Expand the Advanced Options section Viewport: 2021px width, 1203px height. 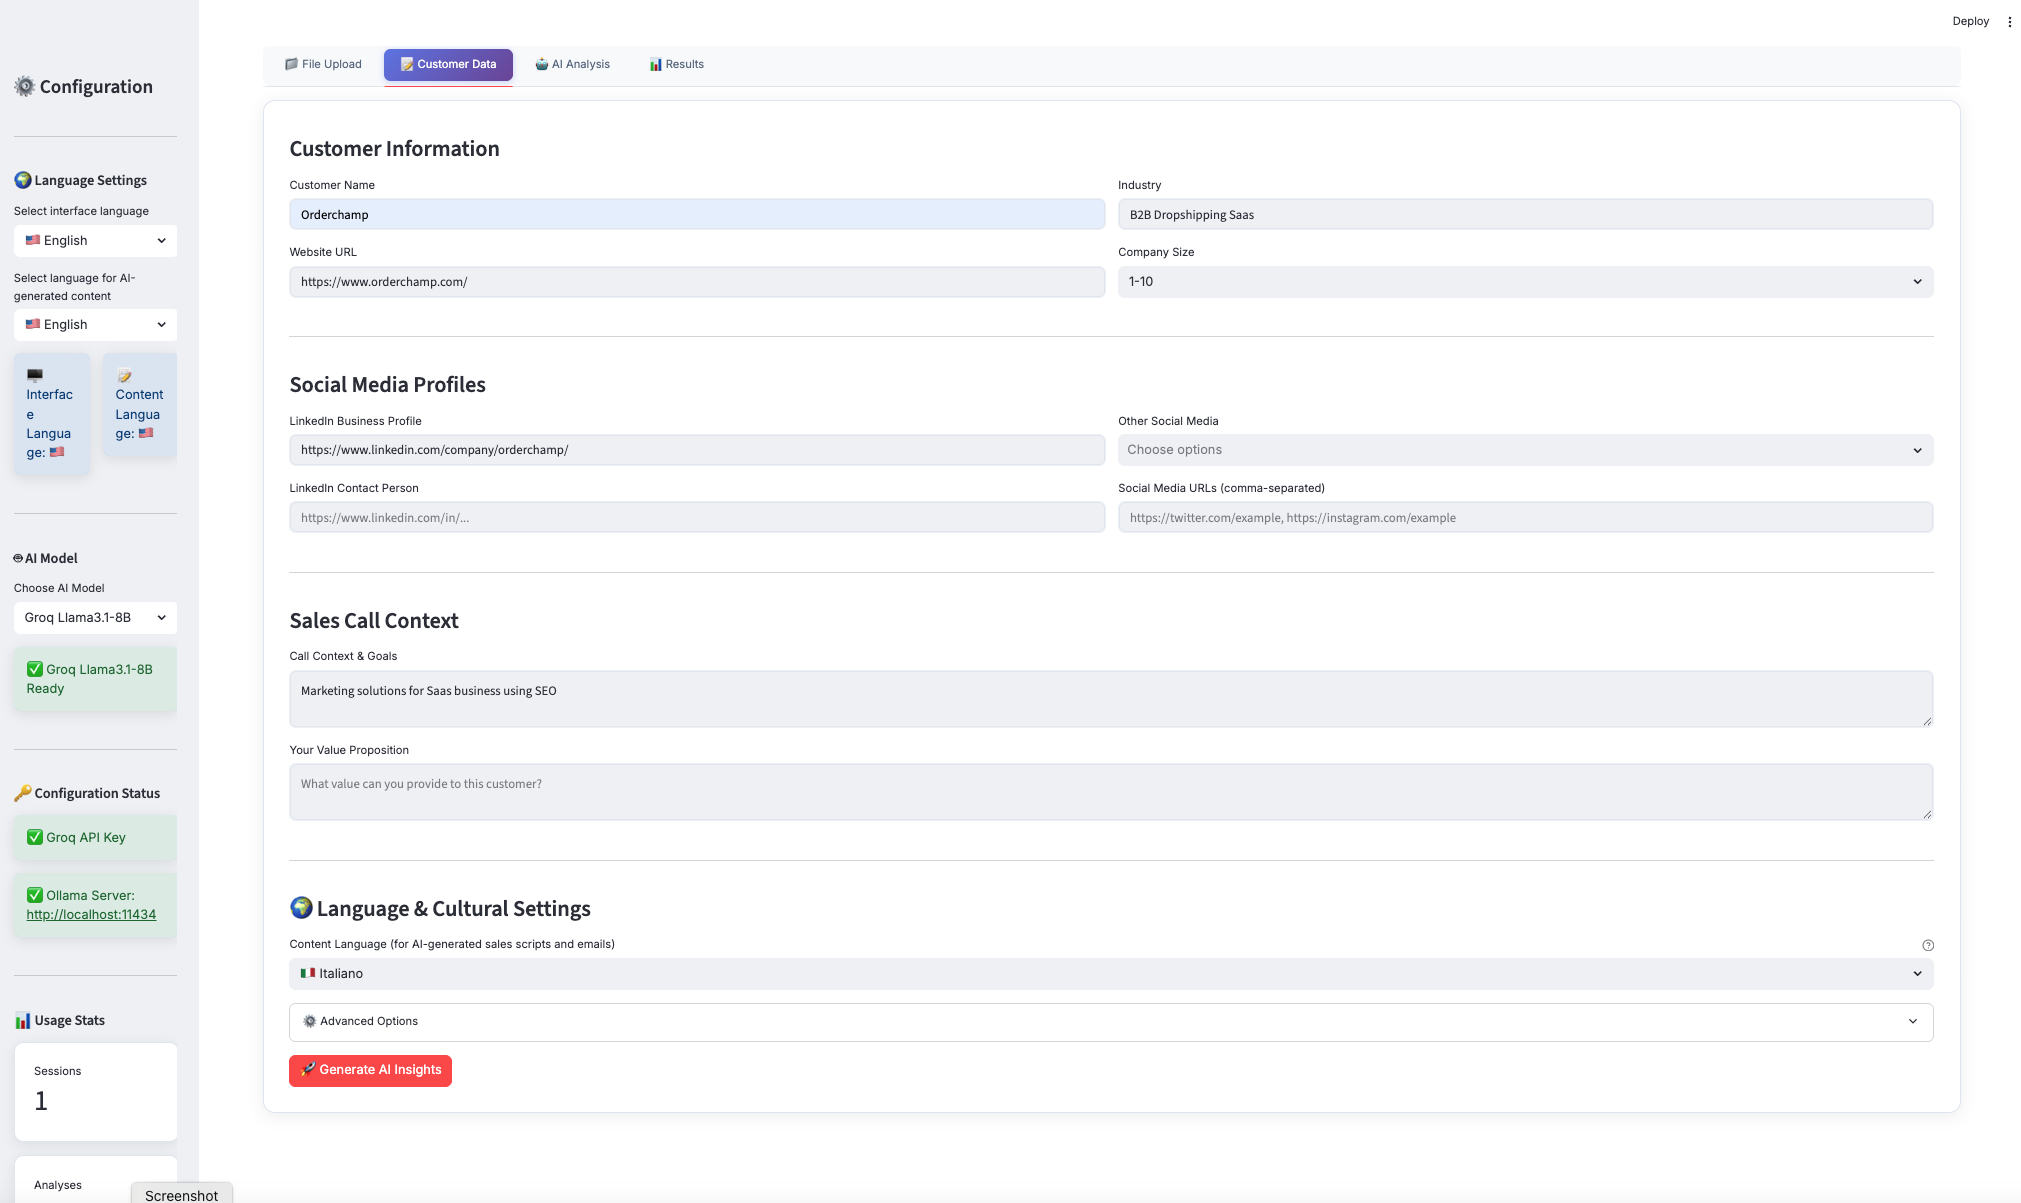(1110, 1021)
